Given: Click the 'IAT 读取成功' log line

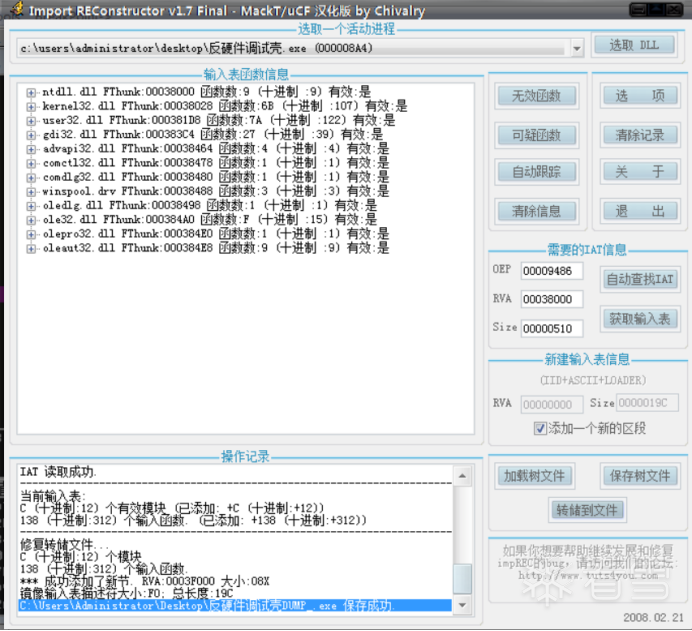Looking at the screenshot, I should 58,472.
